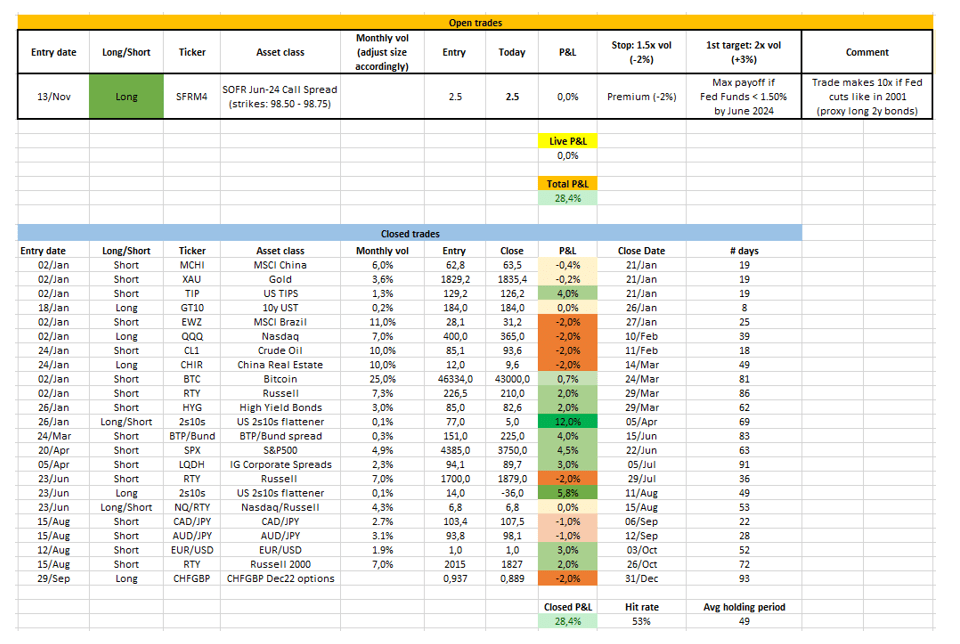The image size is (960, 644).
Task: Select the Comment column header
Action: pyautogui.click(x=866, y=52)
